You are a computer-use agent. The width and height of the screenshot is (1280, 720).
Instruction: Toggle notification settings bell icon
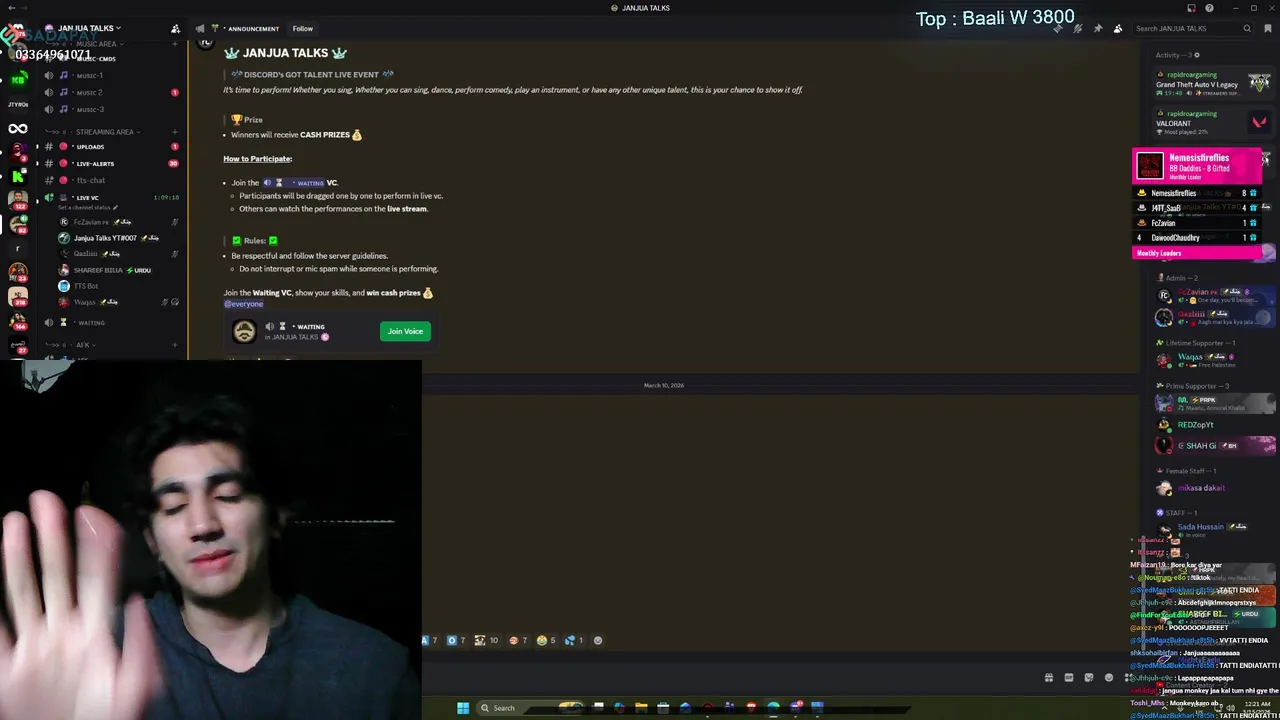pyautogui.click(x=1077, y=29)
